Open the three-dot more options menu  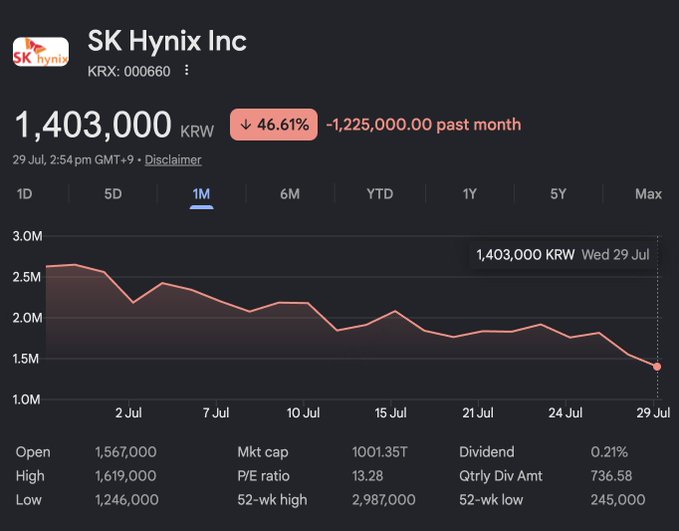click(187, 71)
